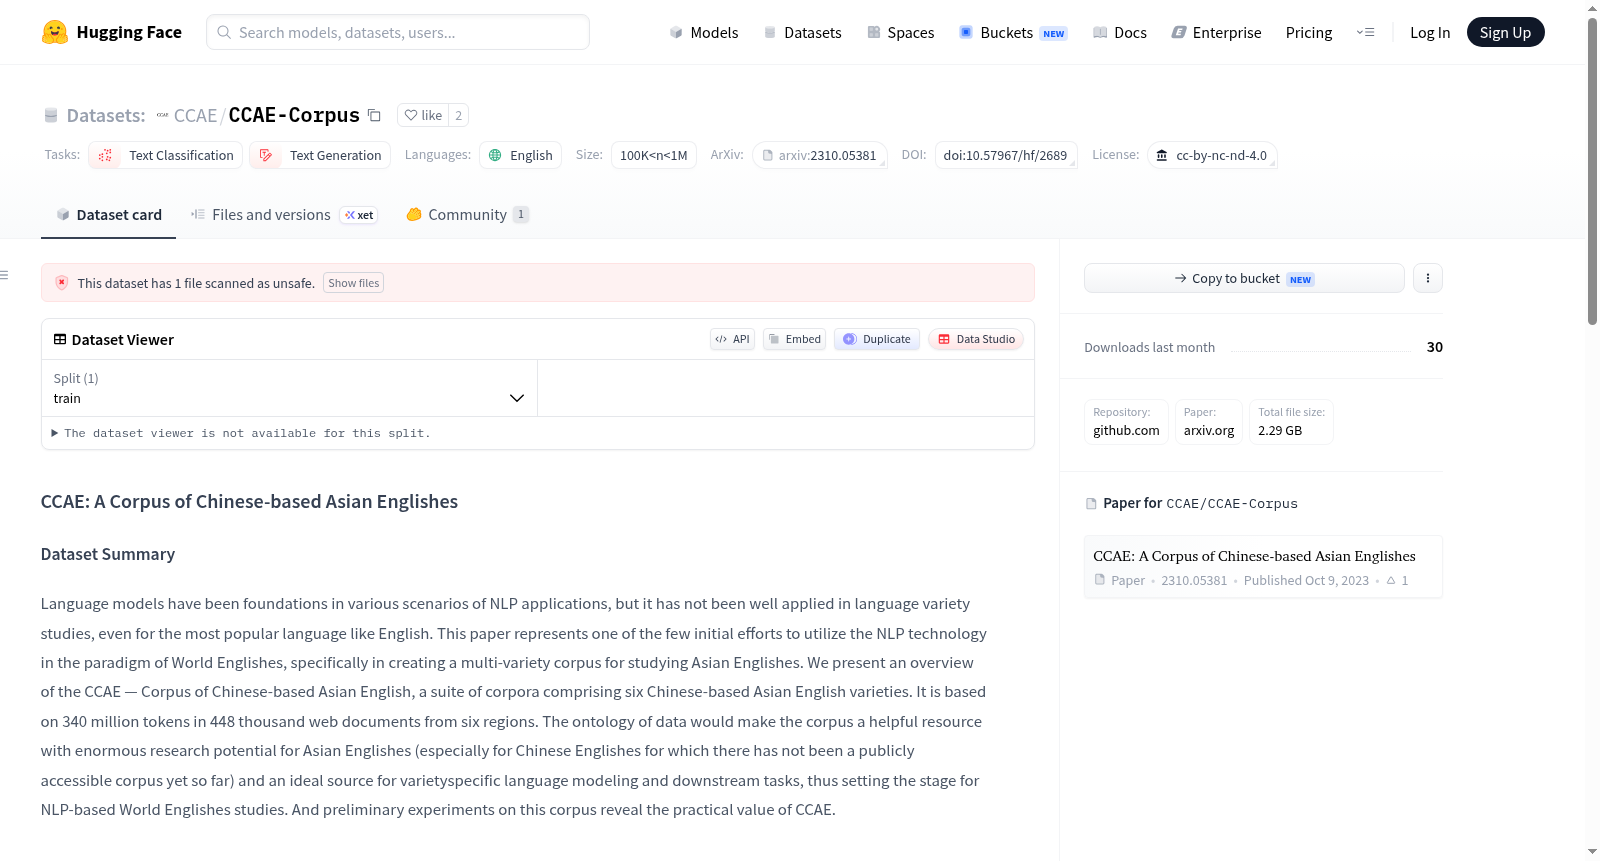Click Show files for unsafe scan
Viewport: 1600px width, 861px height.
354,283
